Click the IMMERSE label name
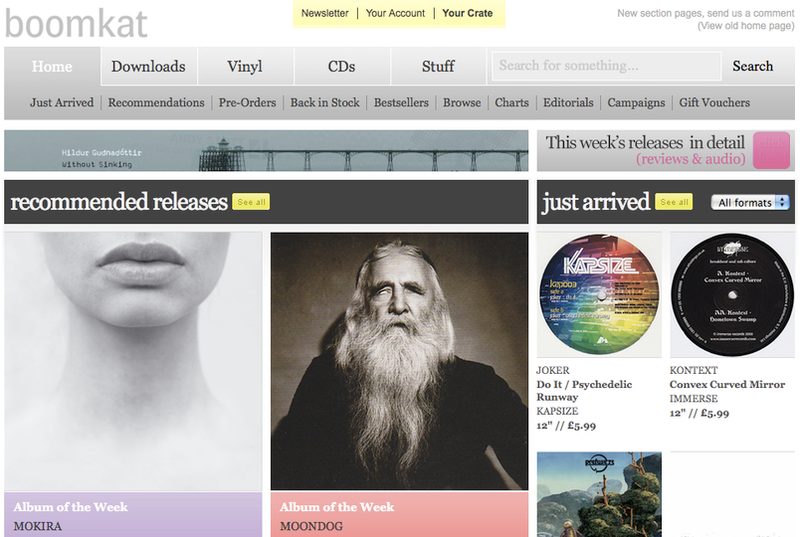This screenshot has width=800, height=537. [x=694, y=399]
